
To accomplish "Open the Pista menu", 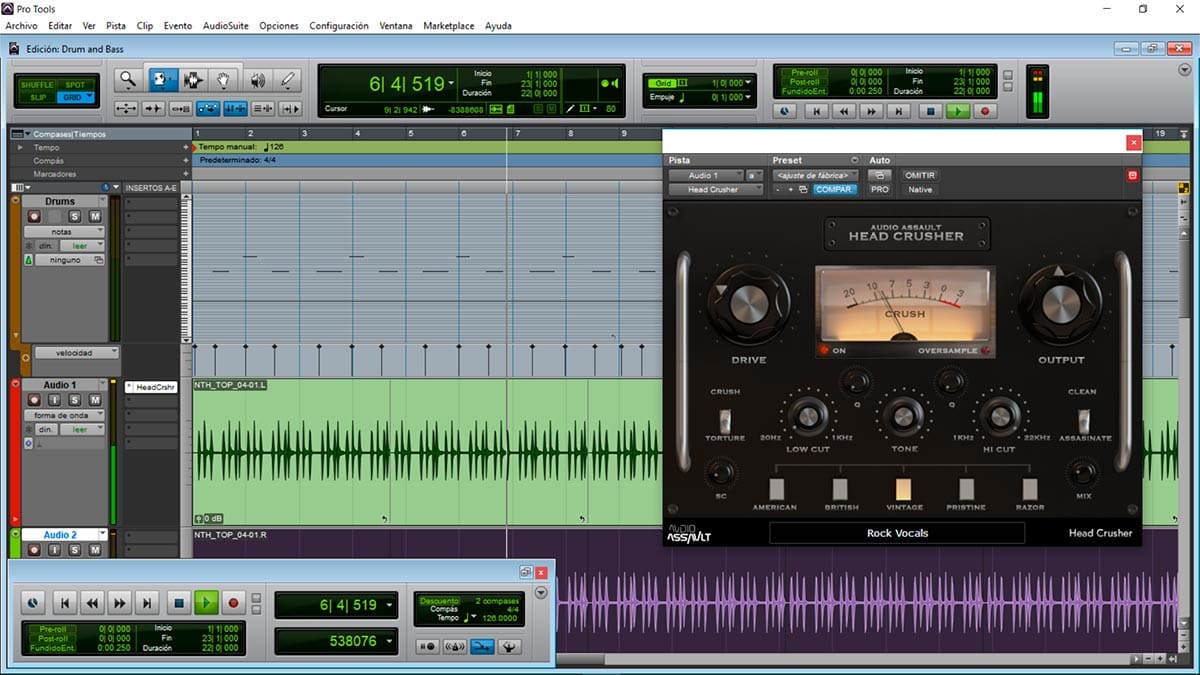I will click(x=116, y=25).
